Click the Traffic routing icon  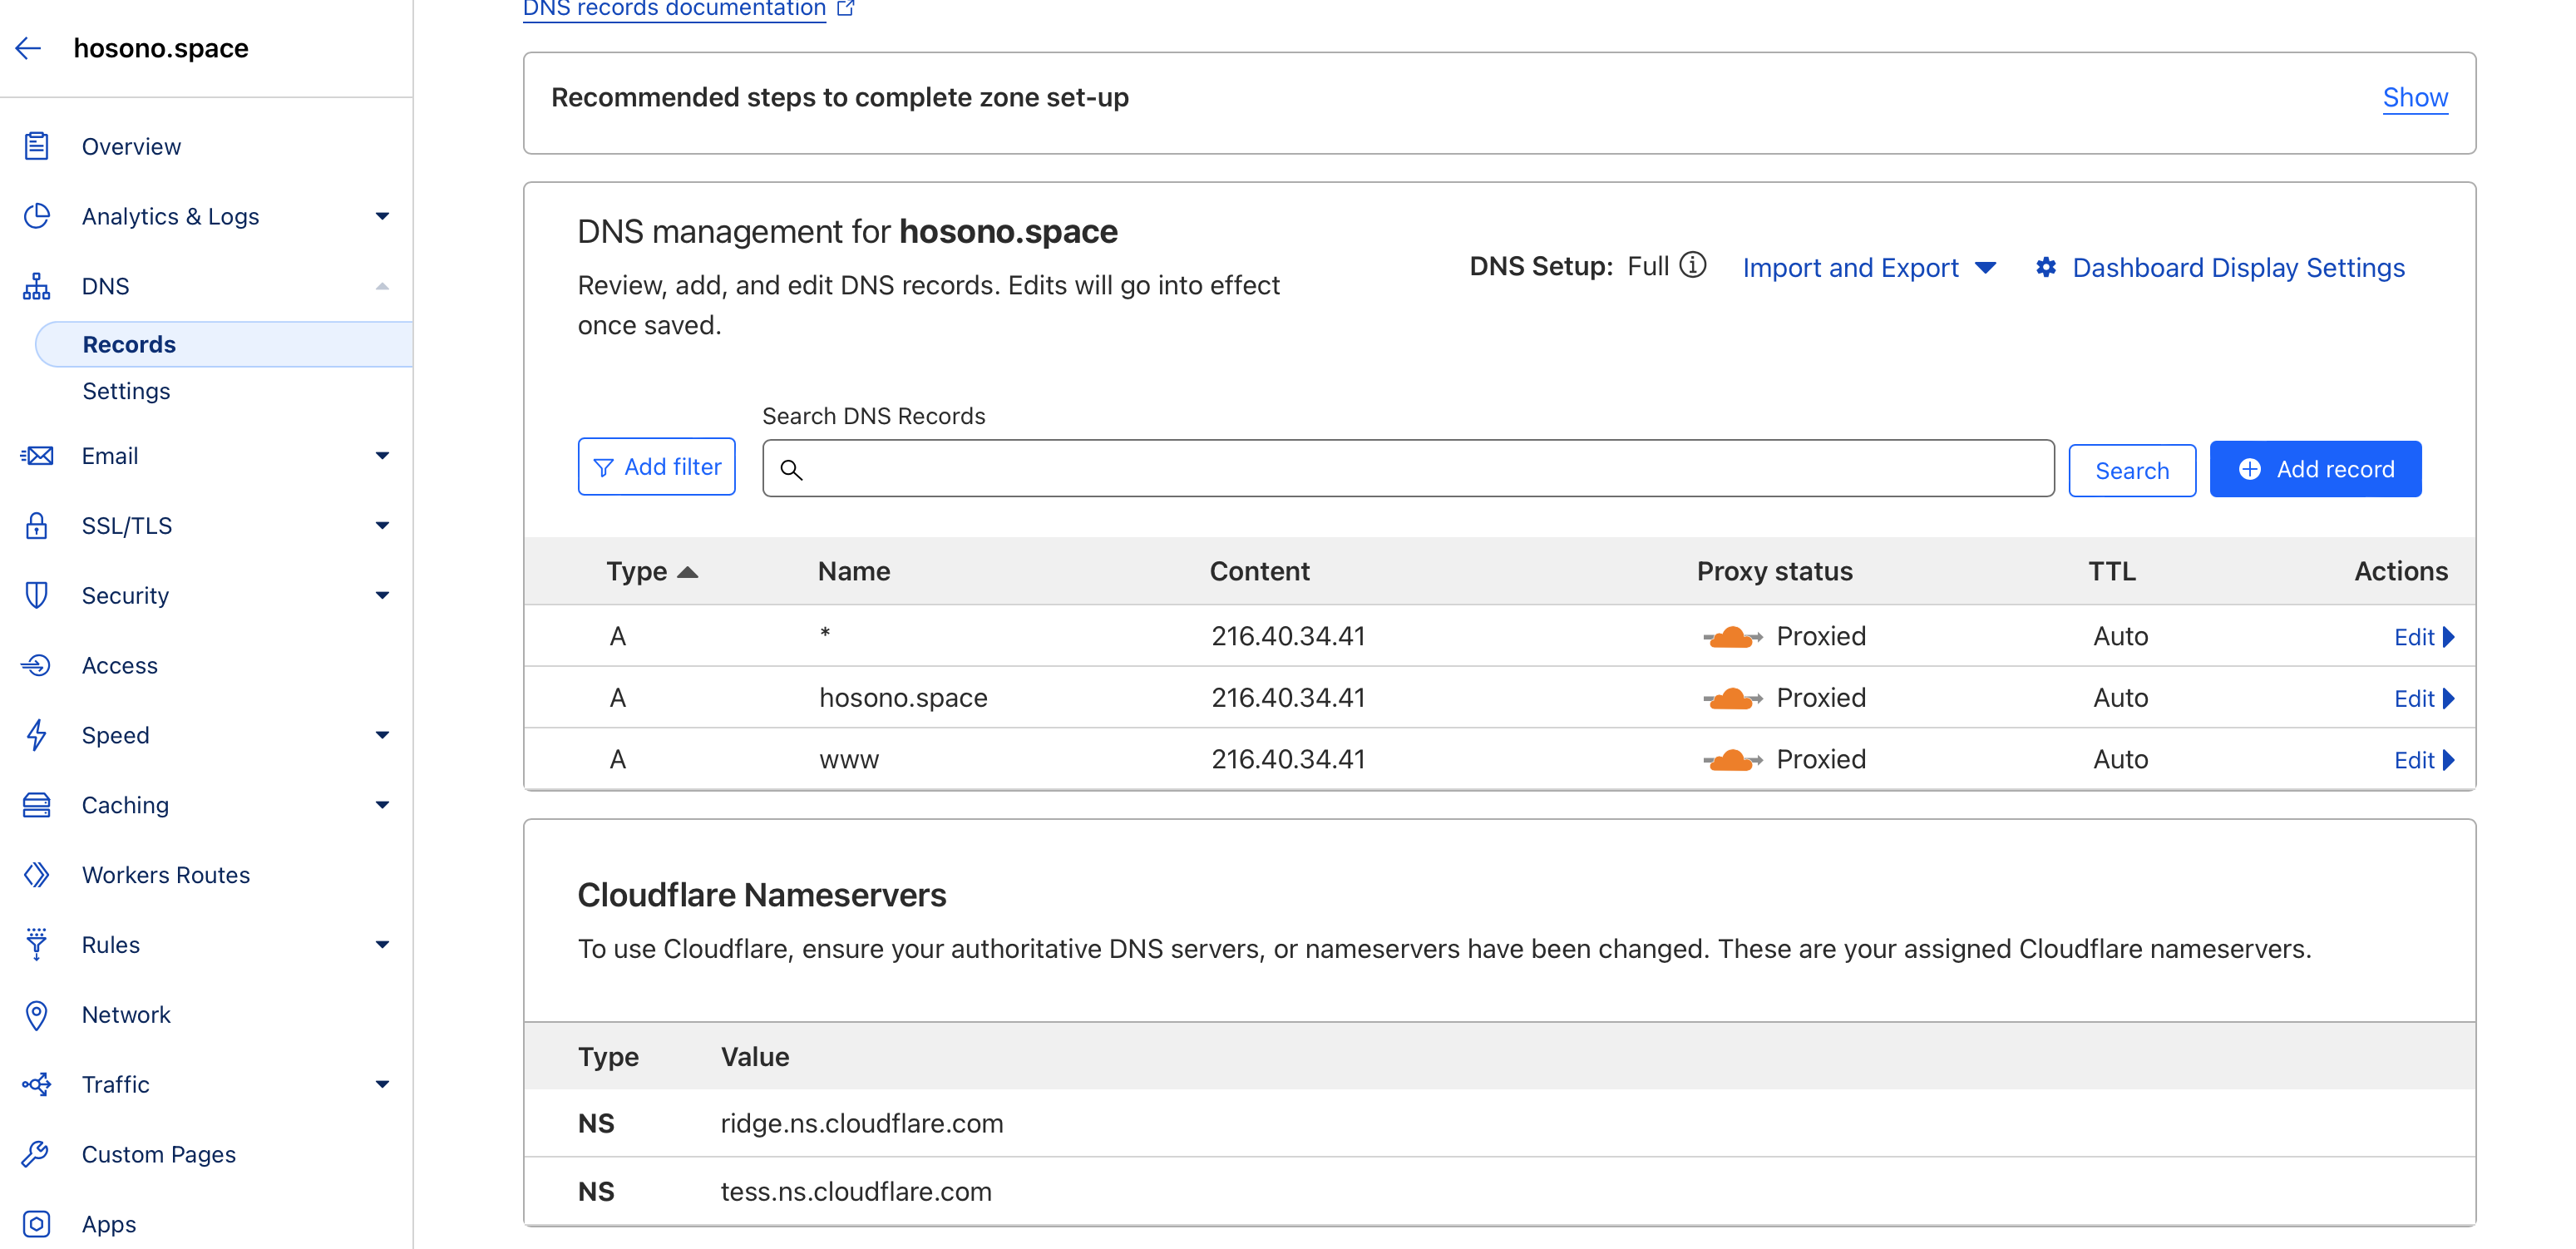(37, 1084)
